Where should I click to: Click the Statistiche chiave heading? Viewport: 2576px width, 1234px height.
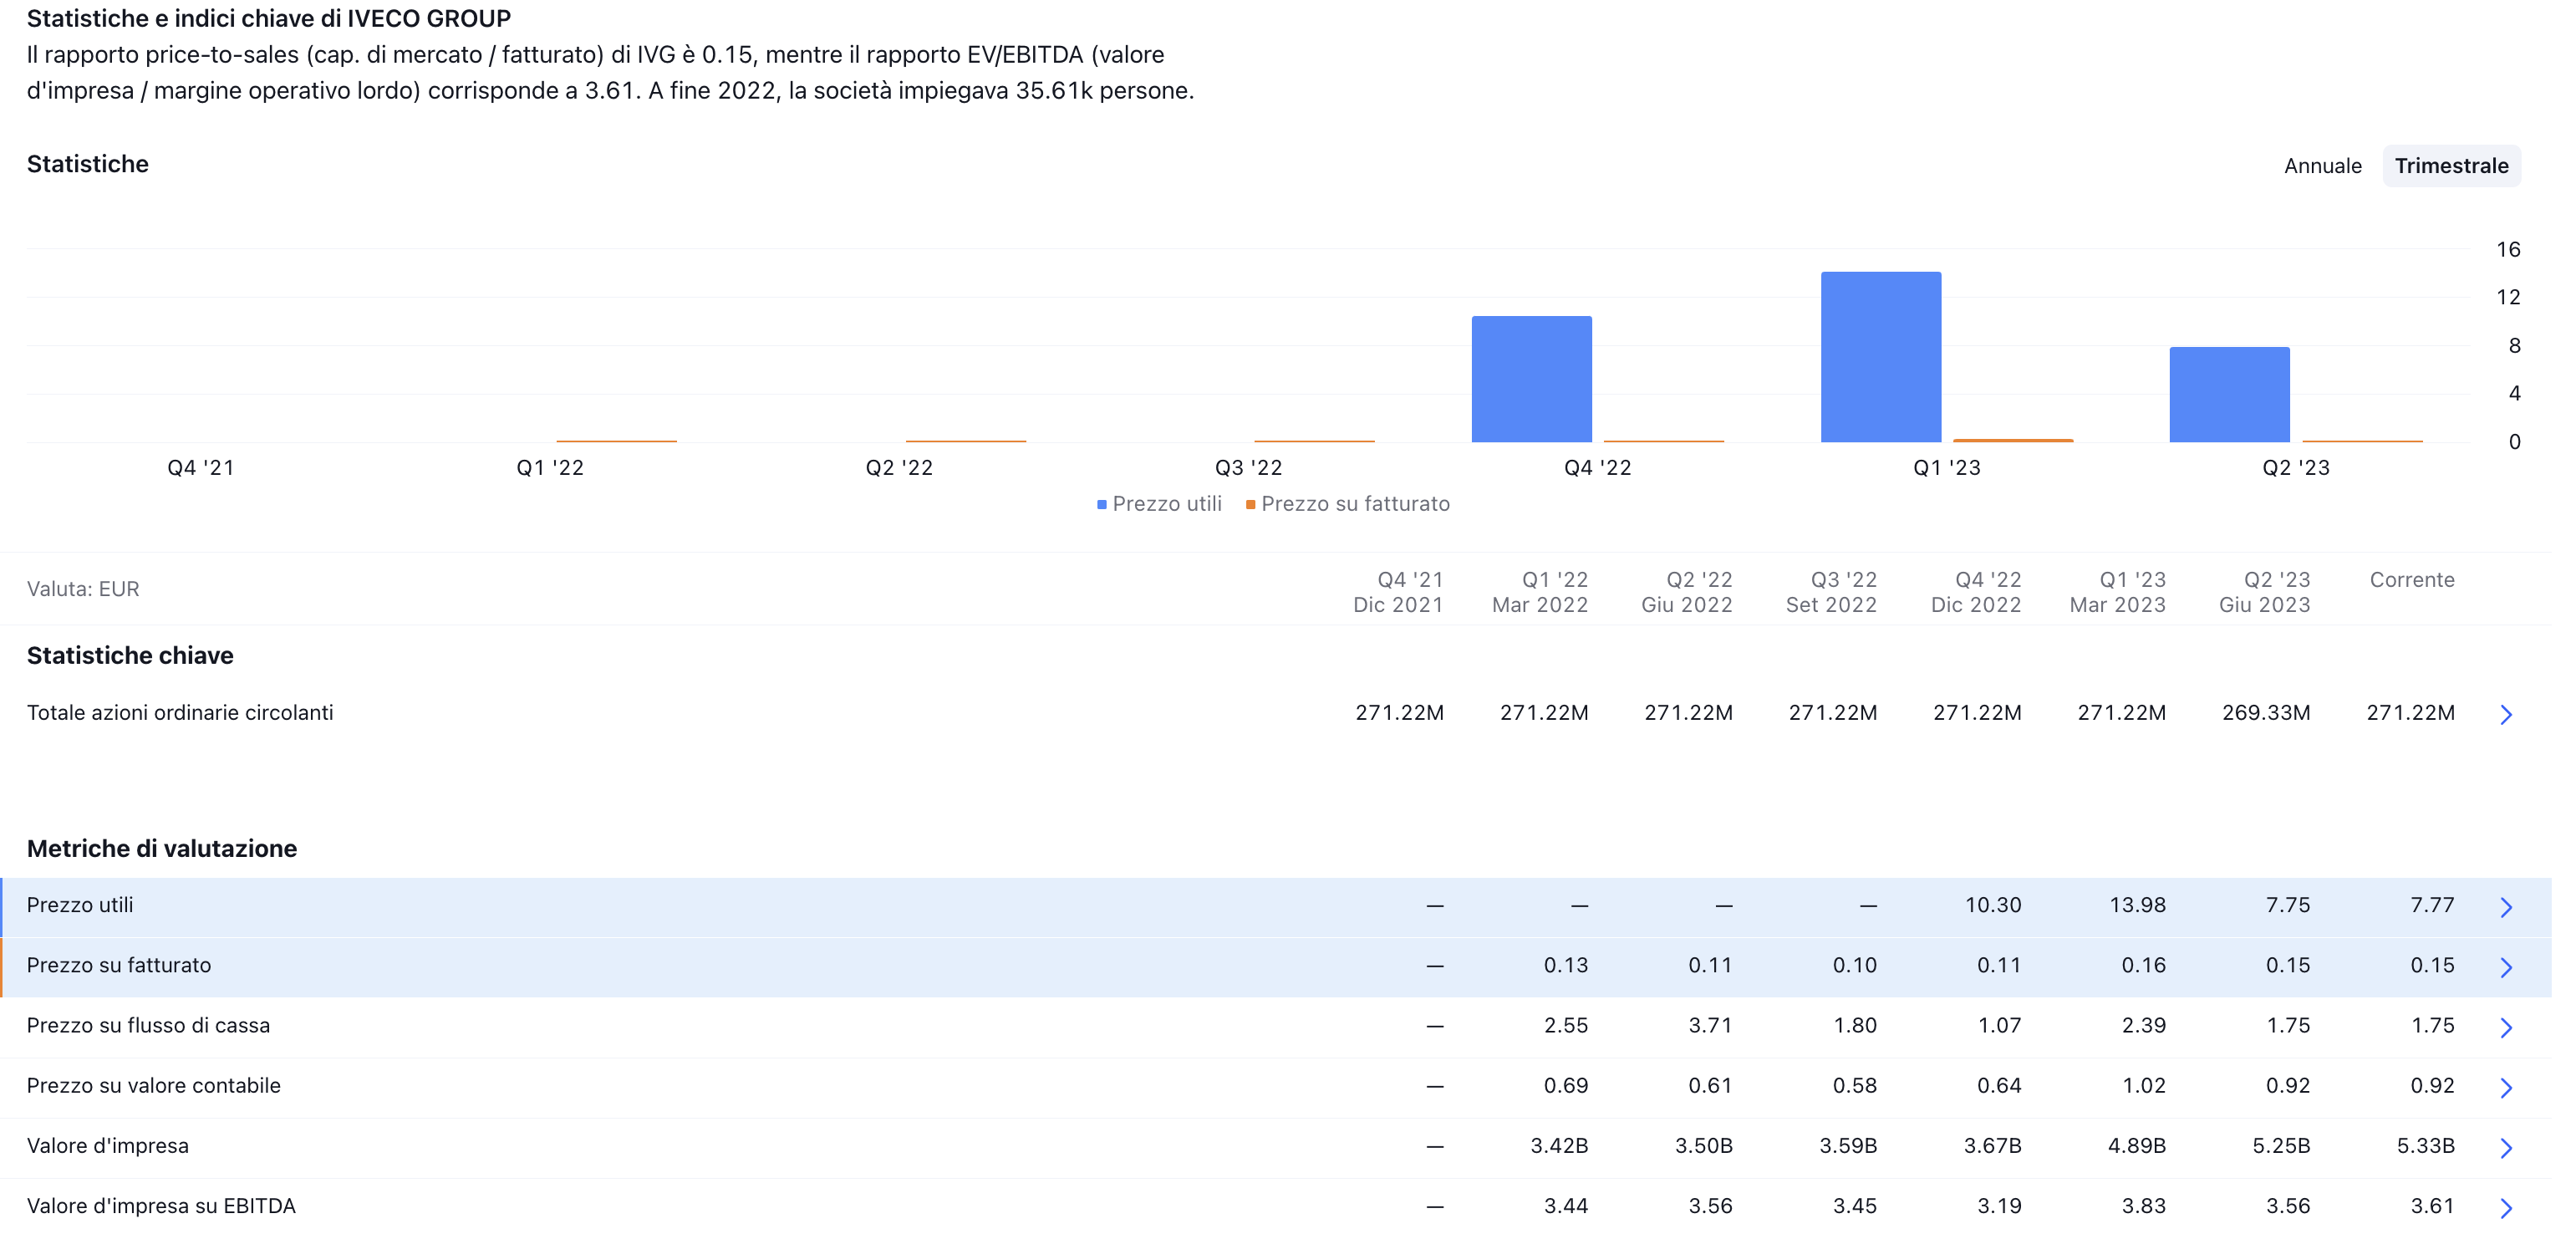click(x=130, y=655)
